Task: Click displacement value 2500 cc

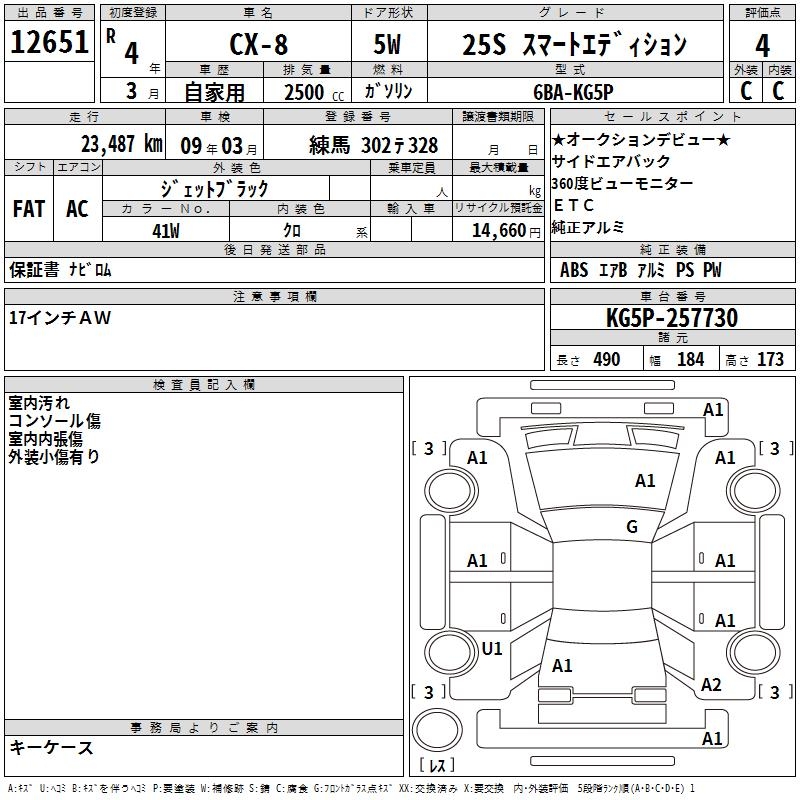Action: (x=314, y=92)
